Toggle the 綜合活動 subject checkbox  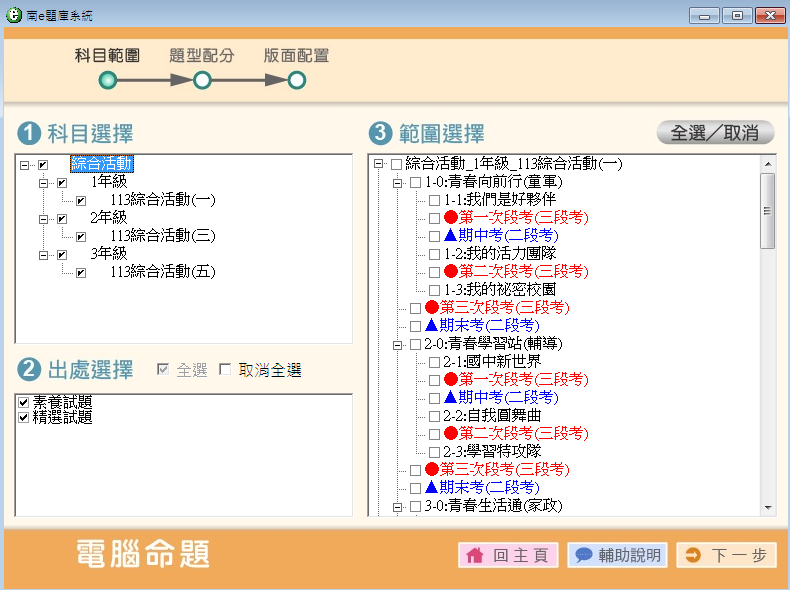(x=43, y=165)
